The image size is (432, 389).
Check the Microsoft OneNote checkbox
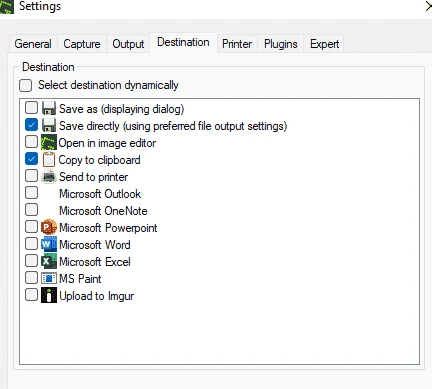(31, 210)
